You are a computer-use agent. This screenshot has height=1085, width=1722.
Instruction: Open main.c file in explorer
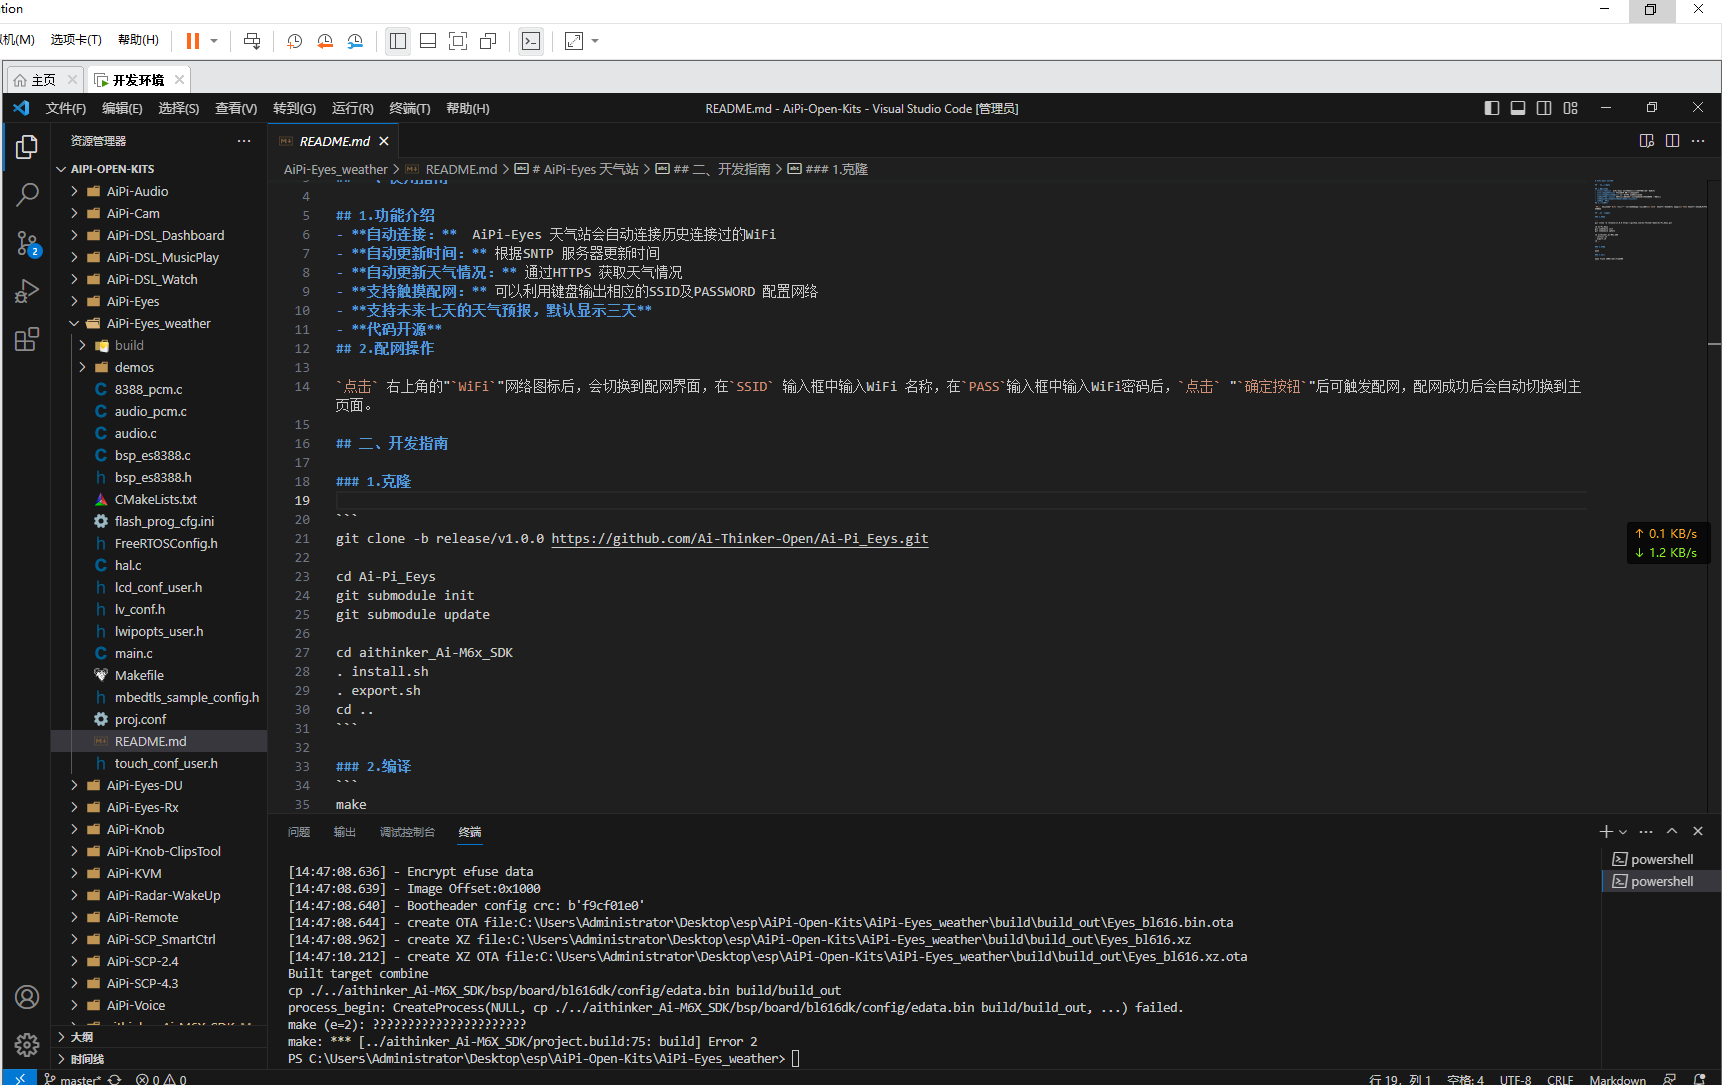click(134, 653)
